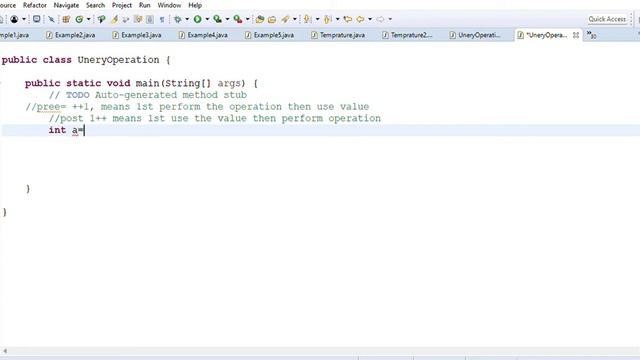Click the profile/user round toolbar icon
The height and width of the screenshot is (360, 640).
14,19
